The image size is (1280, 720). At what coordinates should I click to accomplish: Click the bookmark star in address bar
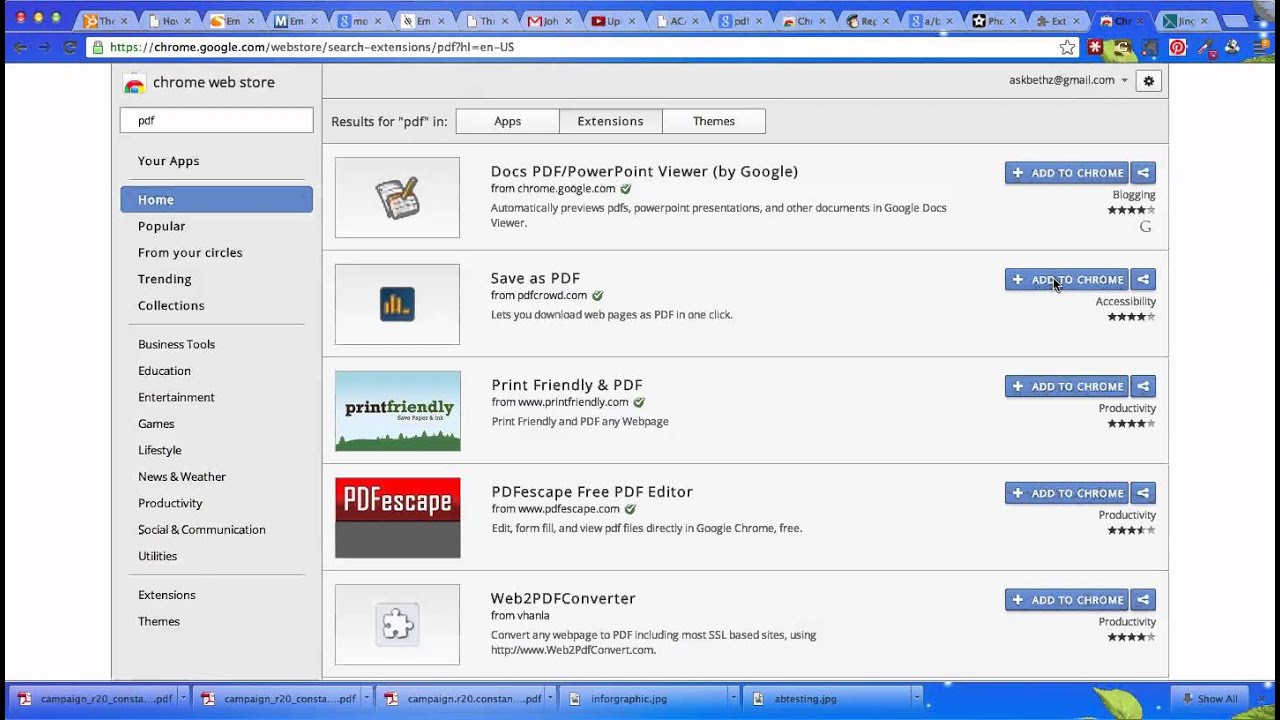coord(1067,47)
